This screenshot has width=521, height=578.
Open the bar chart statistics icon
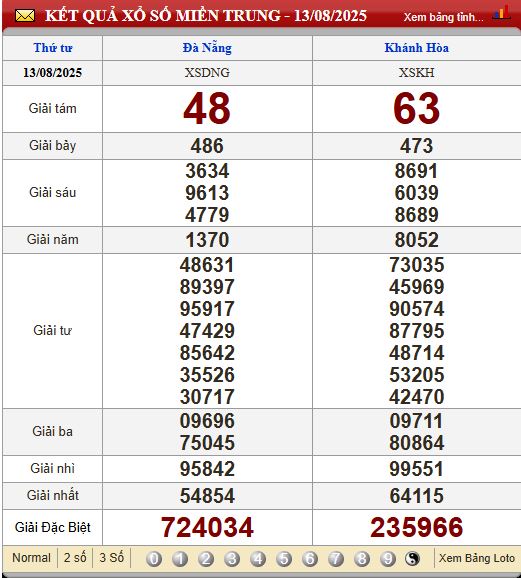click(x=501, y=13)
